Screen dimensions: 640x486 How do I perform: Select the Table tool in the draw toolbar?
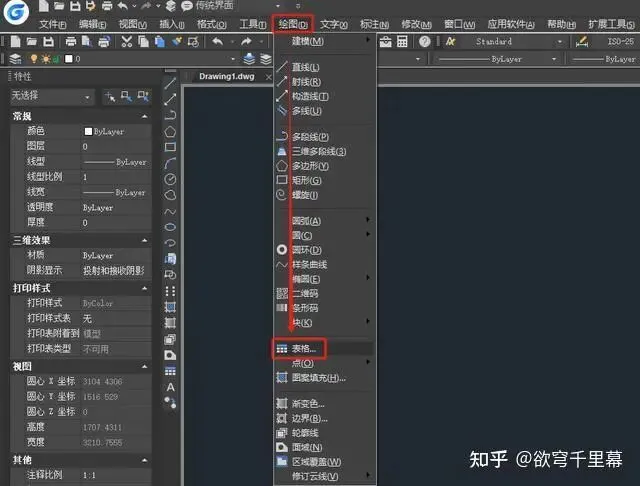170,371
